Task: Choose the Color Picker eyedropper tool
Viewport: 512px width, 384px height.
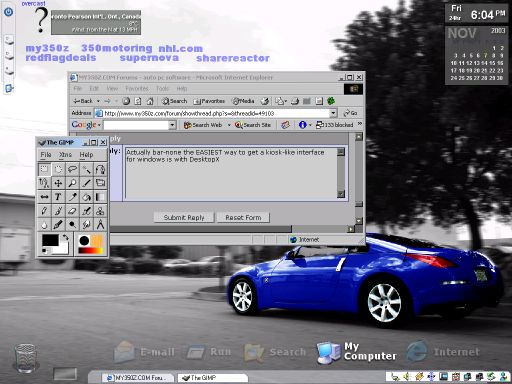Action: 72,197
